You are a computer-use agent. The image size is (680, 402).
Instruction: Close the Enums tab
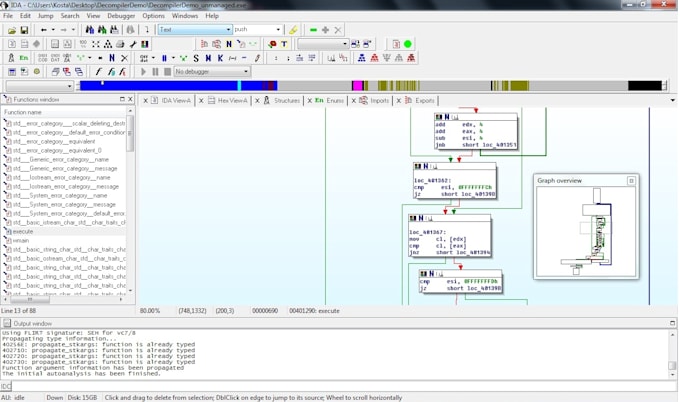click(x=310, y=101)
